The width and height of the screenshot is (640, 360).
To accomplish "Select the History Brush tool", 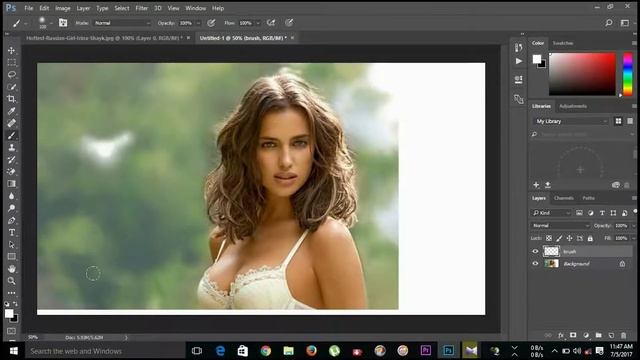I will click(x=11, y=160).
